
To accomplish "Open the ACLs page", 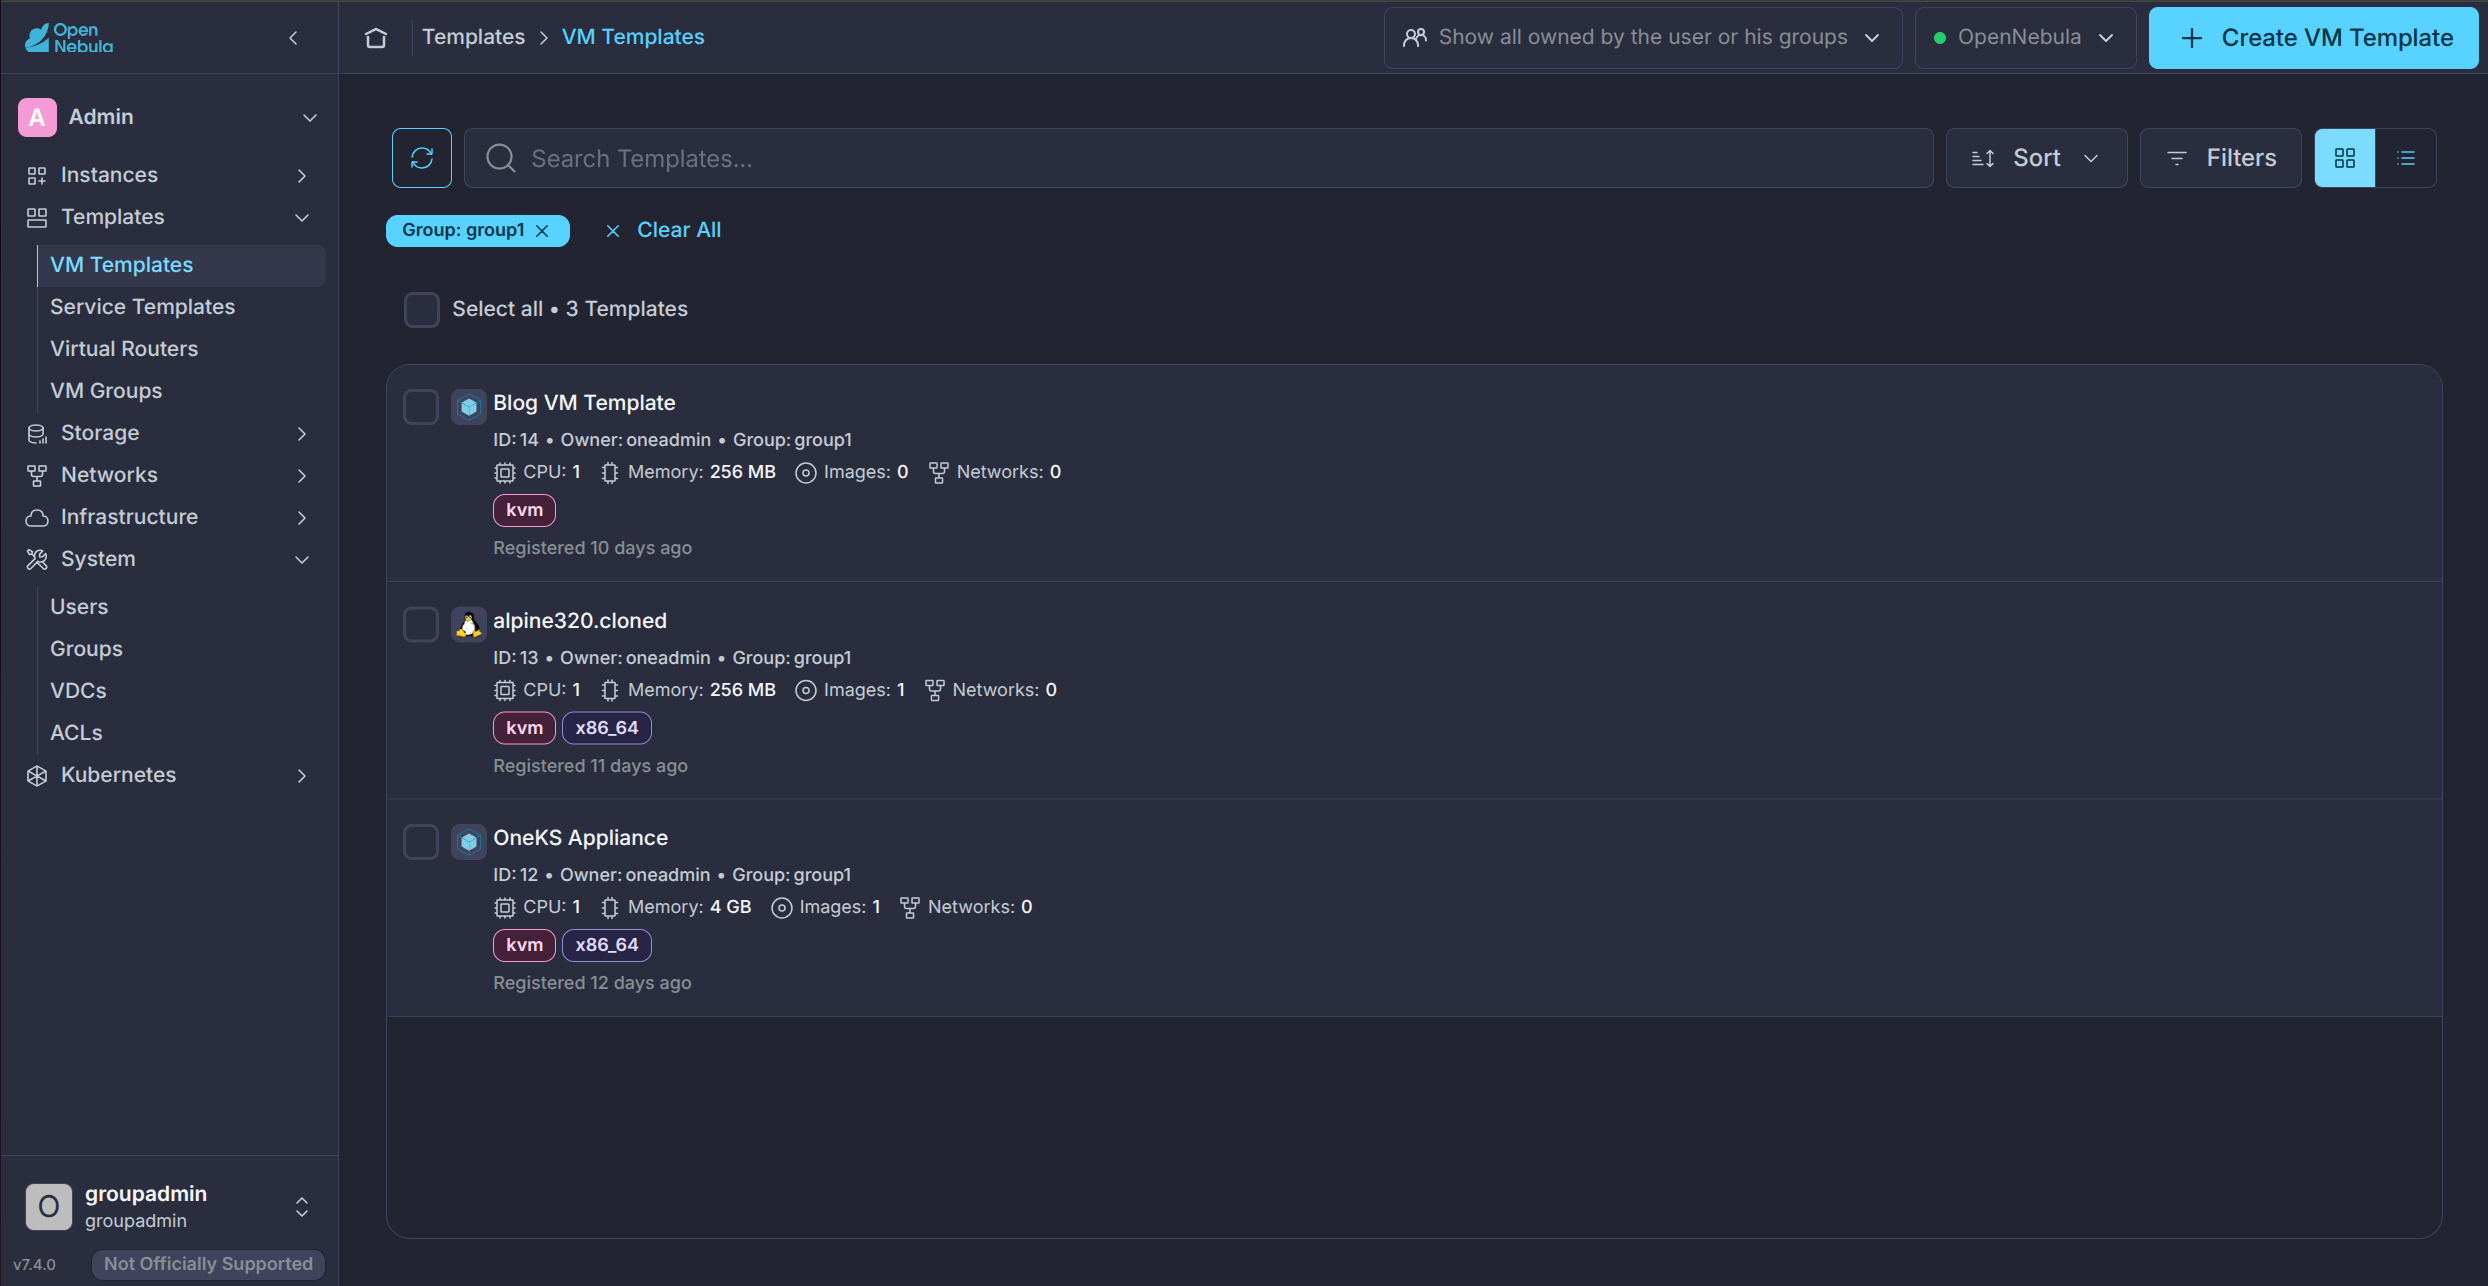I will pyautogui.click(x=76, y=733).
